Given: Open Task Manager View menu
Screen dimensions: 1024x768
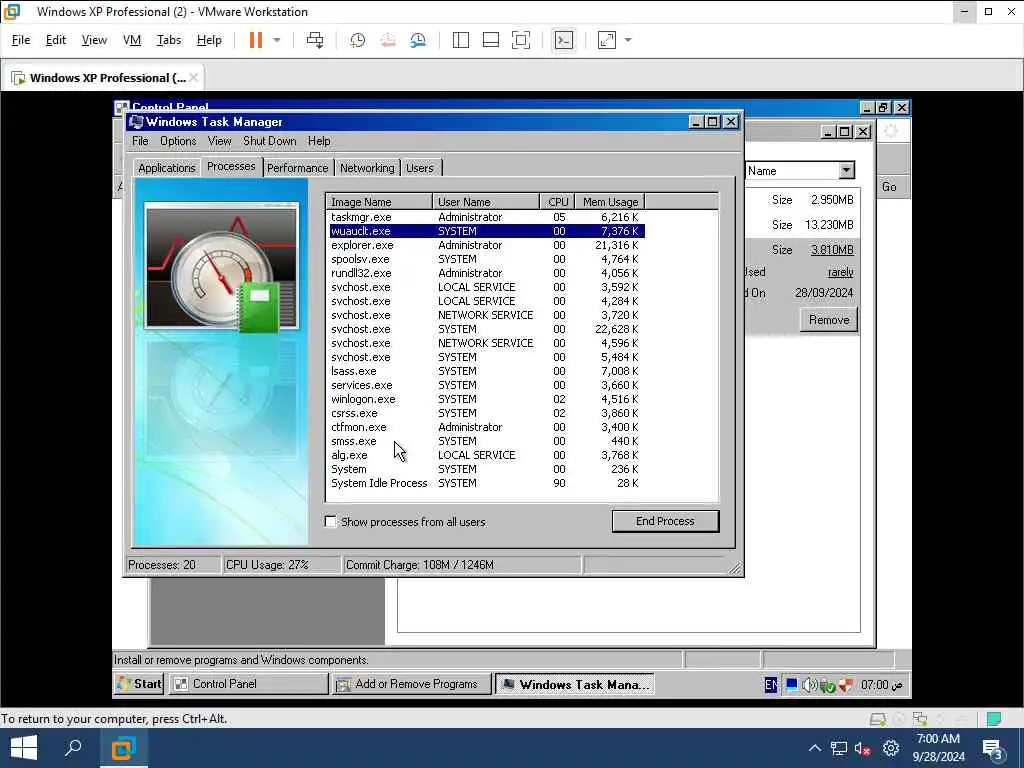Looking at the screenshot, I should click(219, 141).
